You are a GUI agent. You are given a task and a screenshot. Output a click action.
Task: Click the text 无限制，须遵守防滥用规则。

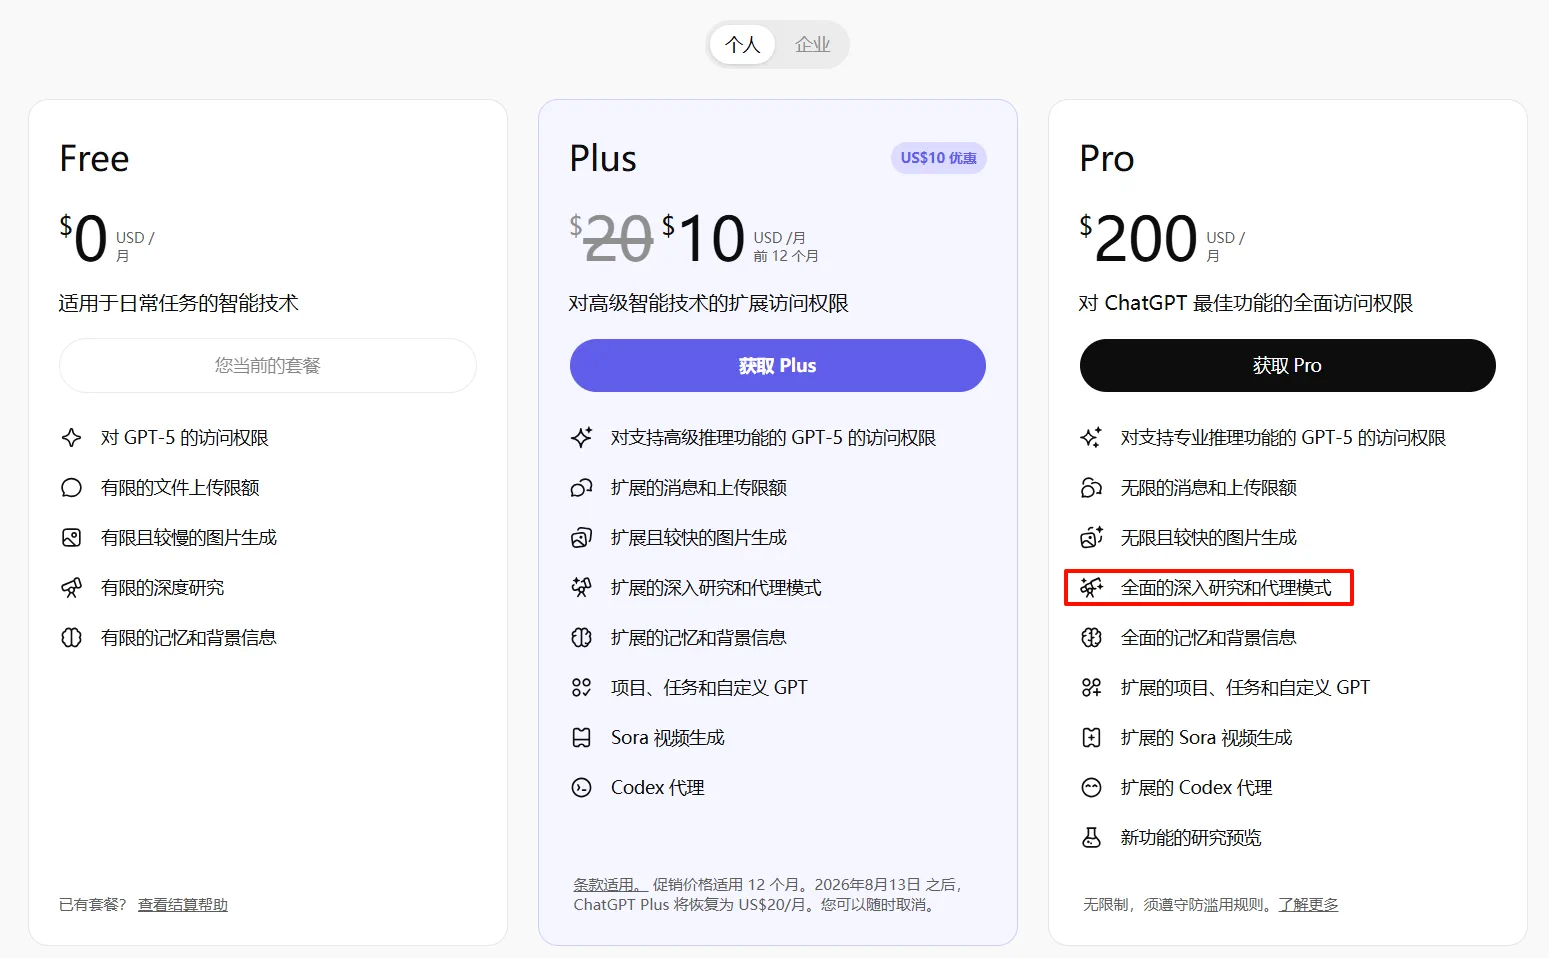[1180, 905]
